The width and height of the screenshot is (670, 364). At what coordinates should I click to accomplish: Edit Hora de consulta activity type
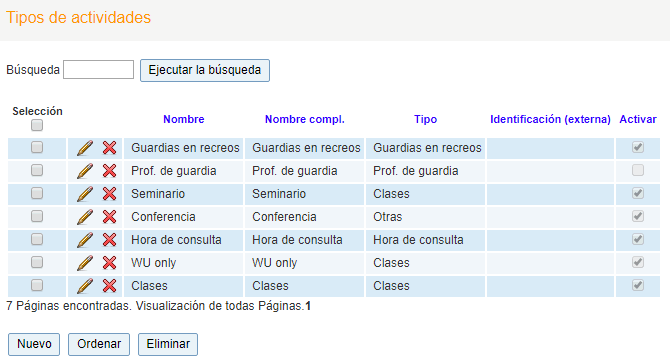pyautogui.click(x=85, y=240)
